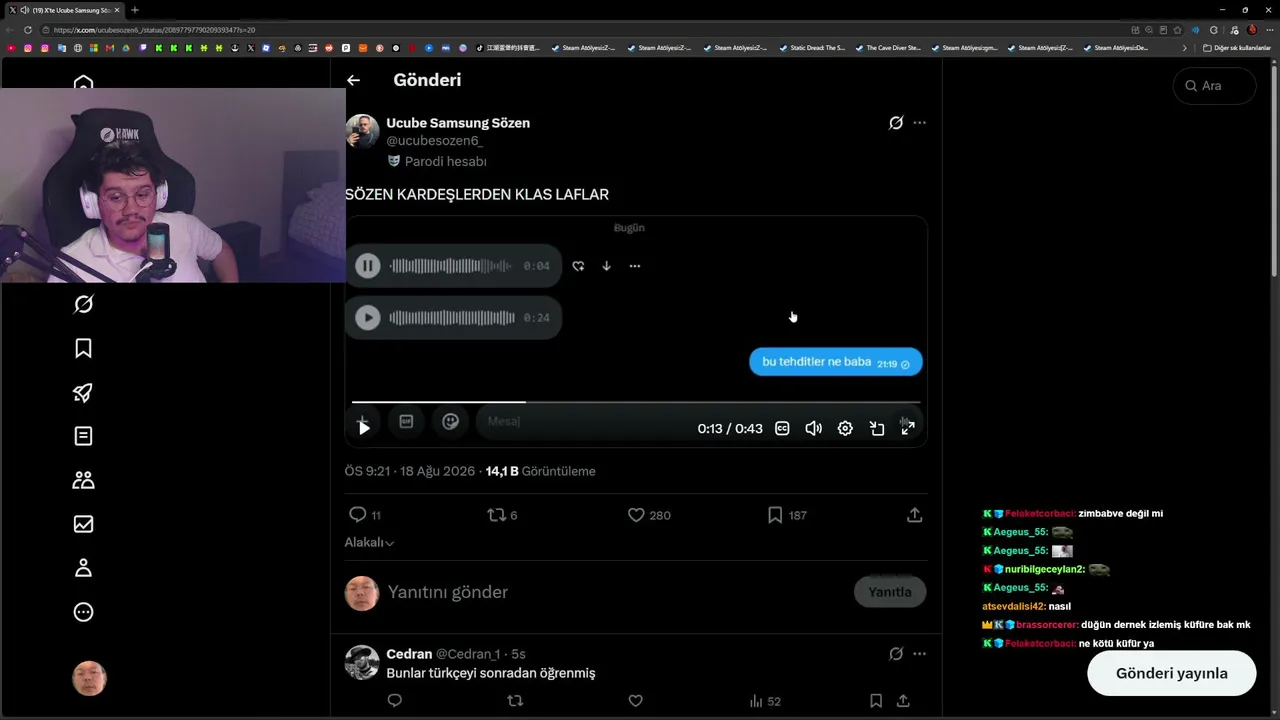1280x720 pixels.
Task: Repost the post with 6 reposts
Action: [502, 515]
